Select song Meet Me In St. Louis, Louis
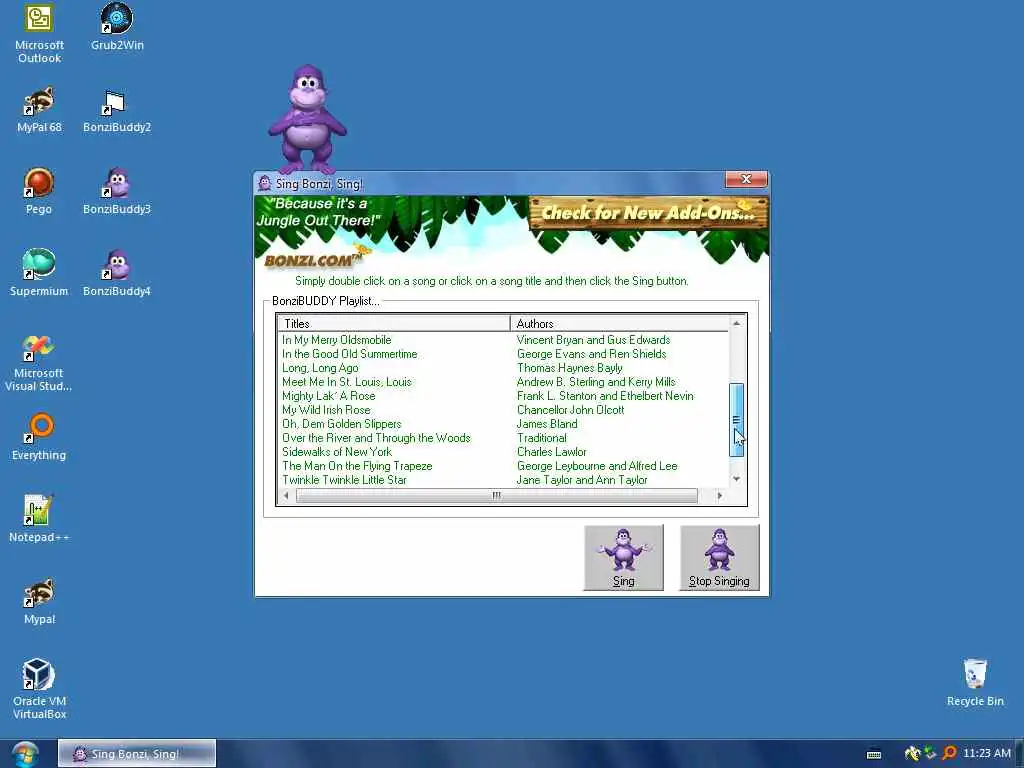 (x=347, y=382)
